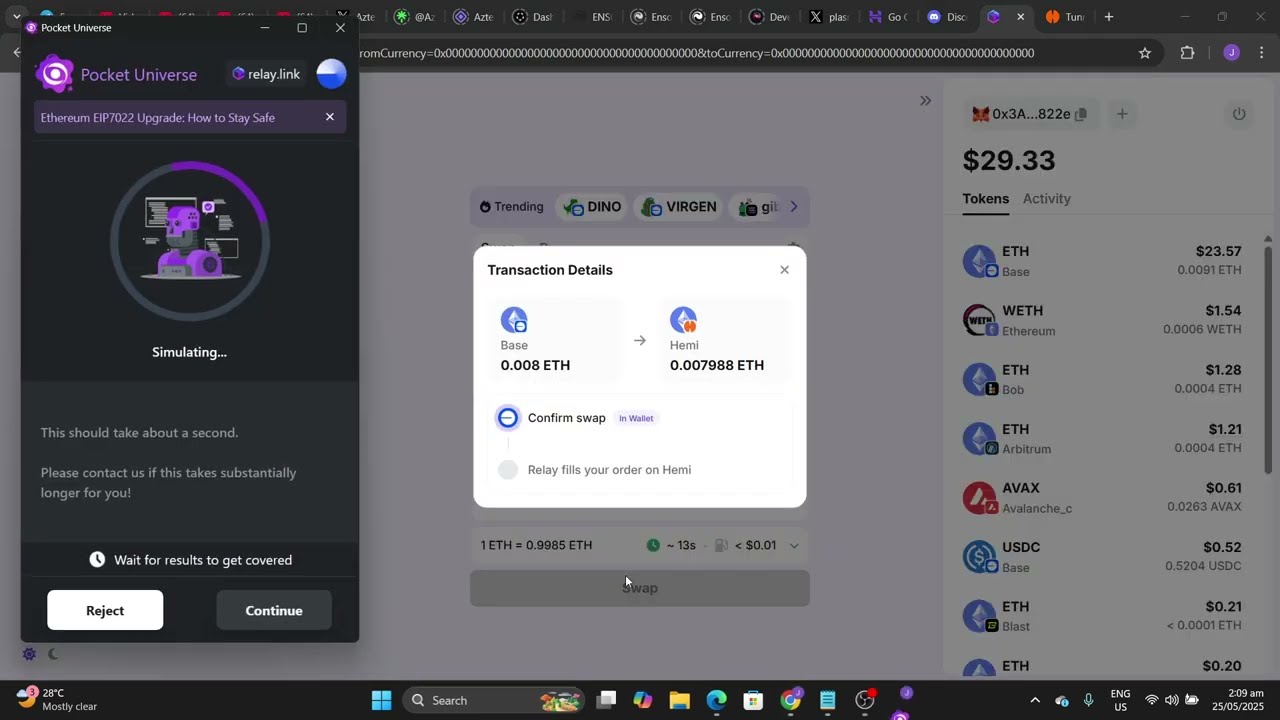
Task: Click the $29.33 wallet balance
Action: pos(1009,160)
